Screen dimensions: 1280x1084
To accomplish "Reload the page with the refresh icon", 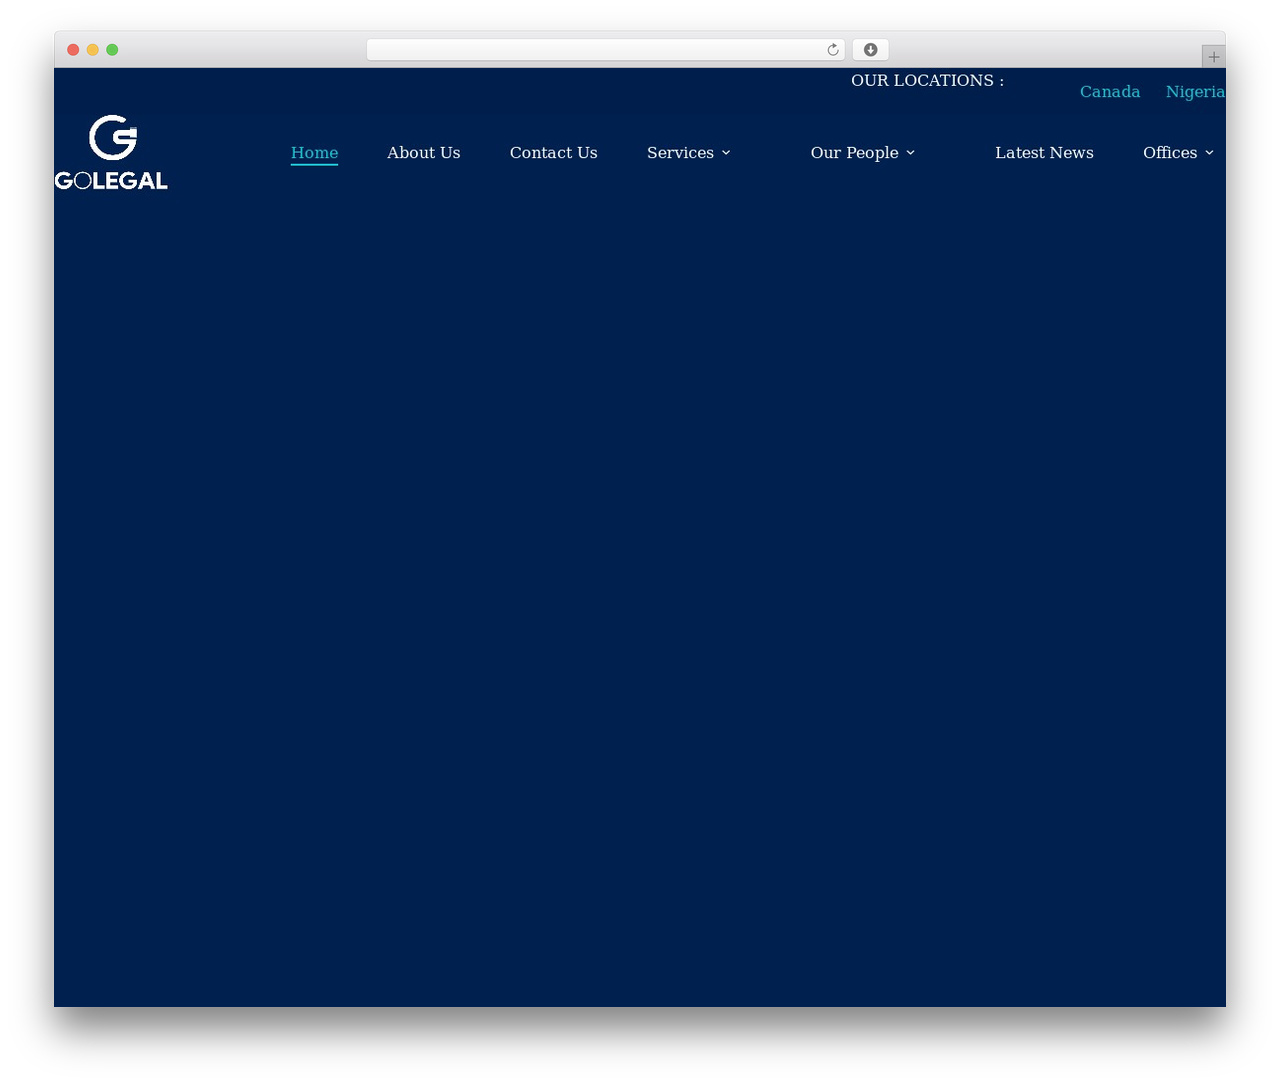I will (x=833, y=50).
